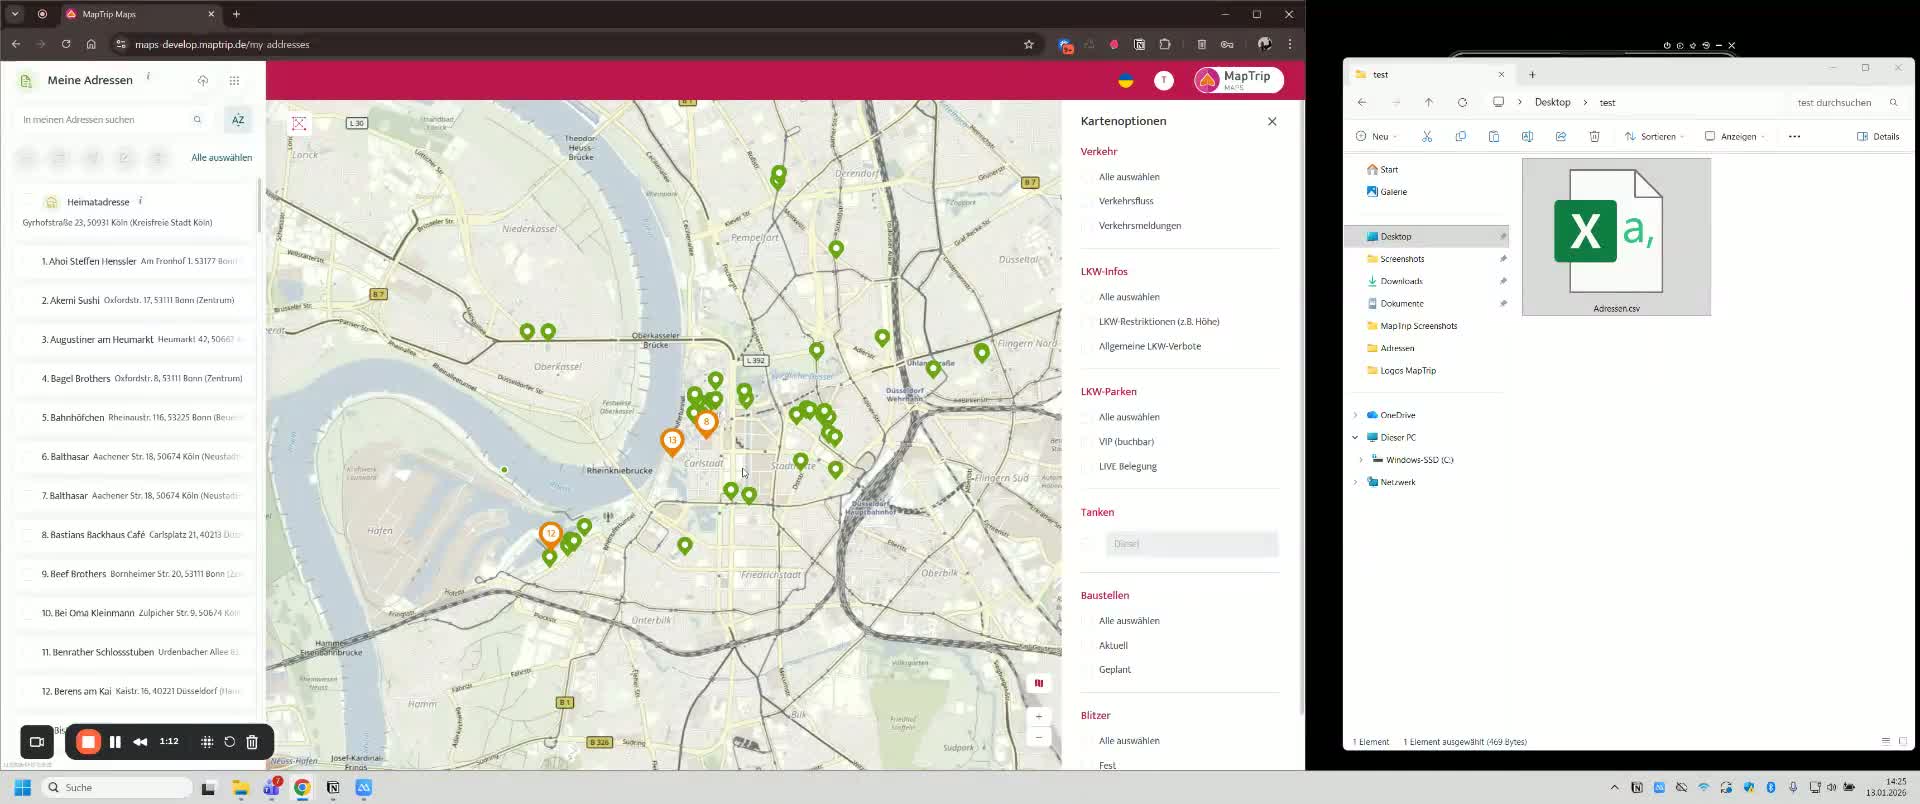
Task: Click the red bars icon above the map zoom controls
Action: point(1038,683)
